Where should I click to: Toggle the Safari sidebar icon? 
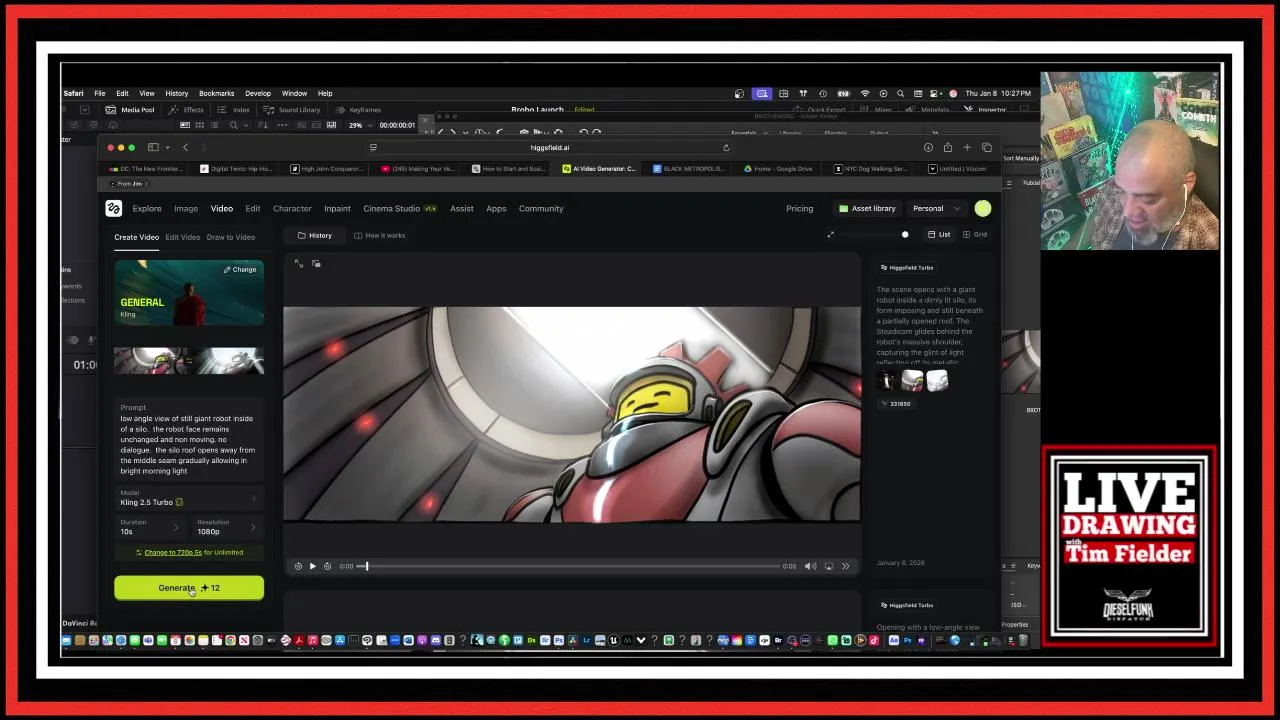tap(153, 147)
